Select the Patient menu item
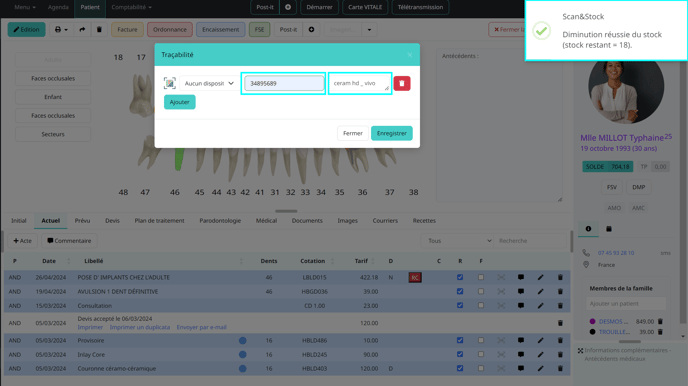Image resolution: width=688 pixels, height=386 pixels. [90, 7]
